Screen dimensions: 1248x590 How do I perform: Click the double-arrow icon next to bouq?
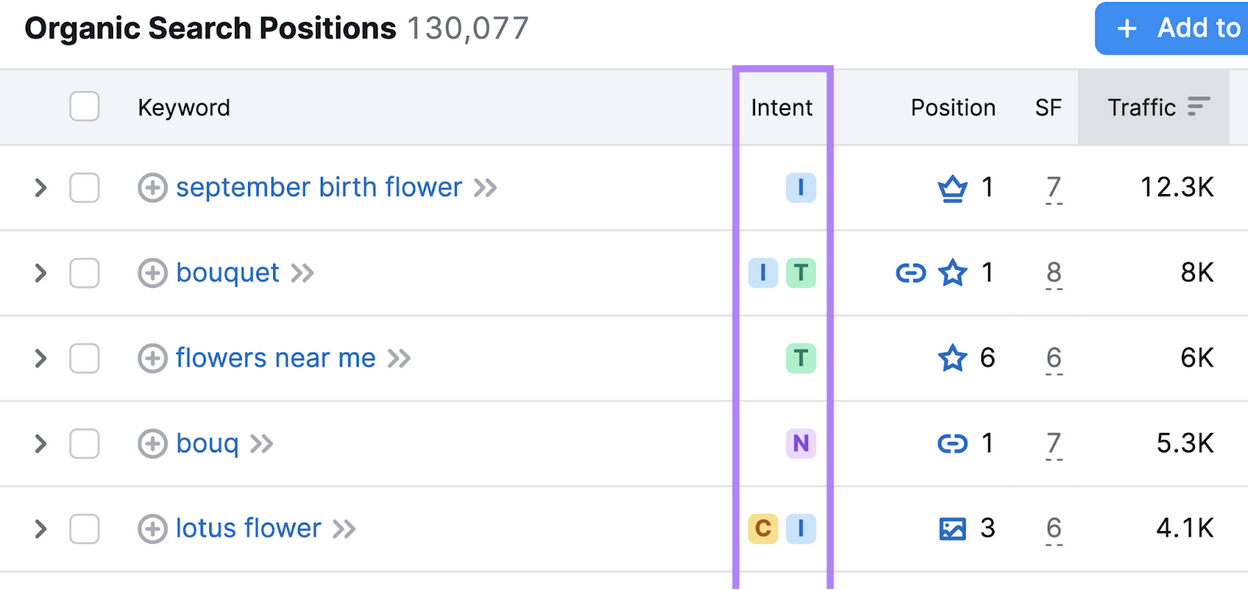tap(262, 443)
